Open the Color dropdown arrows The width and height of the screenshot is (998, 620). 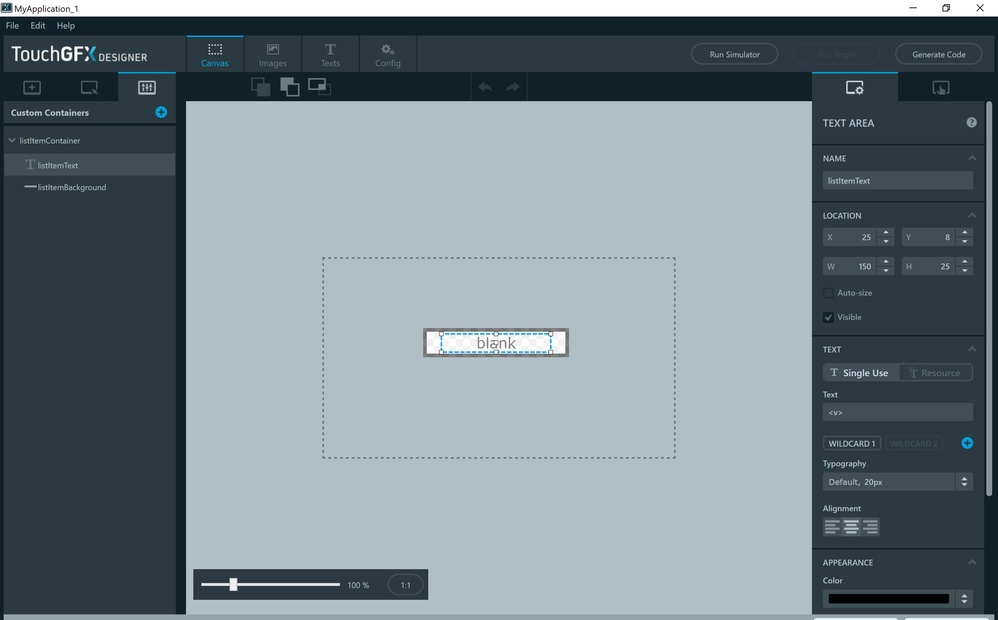tap(964, 598)
